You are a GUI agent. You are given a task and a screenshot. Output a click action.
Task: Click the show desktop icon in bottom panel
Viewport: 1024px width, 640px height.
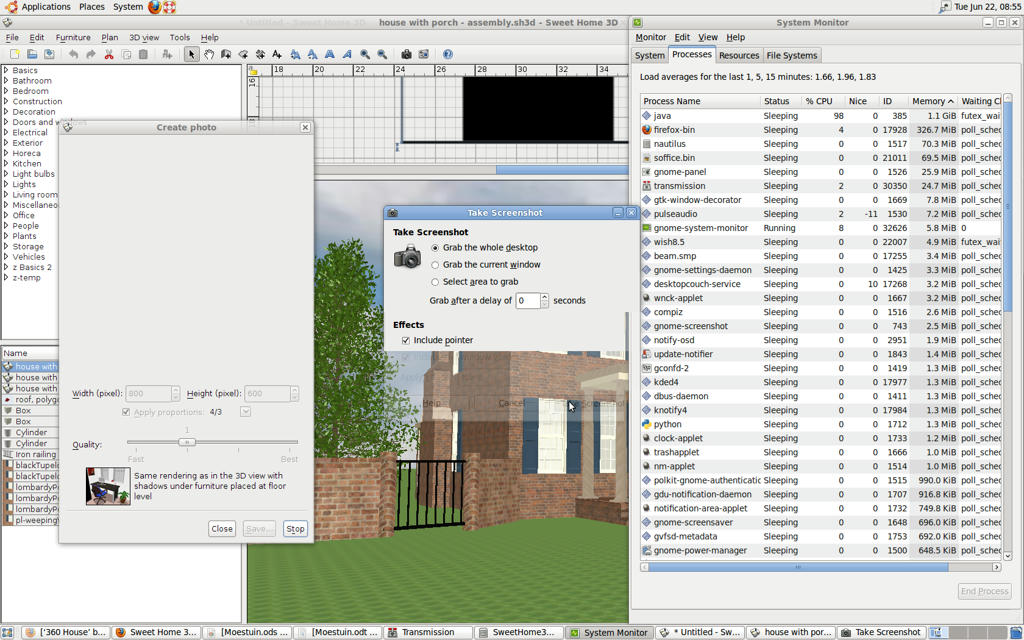pos(7,632)
